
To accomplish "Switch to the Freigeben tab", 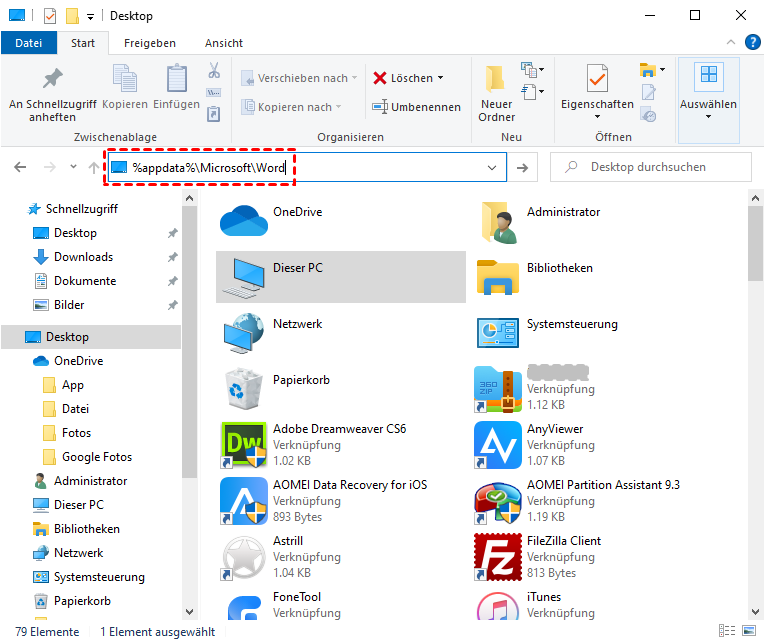I will click(150, 43).
